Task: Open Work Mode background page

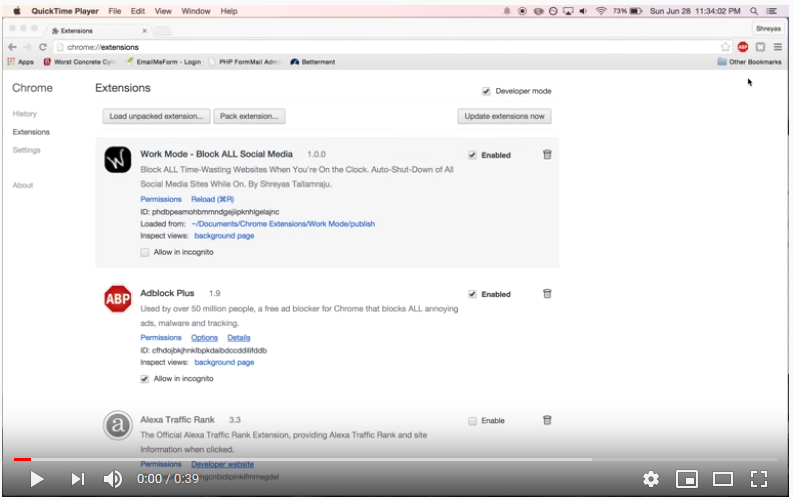Action: 224,236
